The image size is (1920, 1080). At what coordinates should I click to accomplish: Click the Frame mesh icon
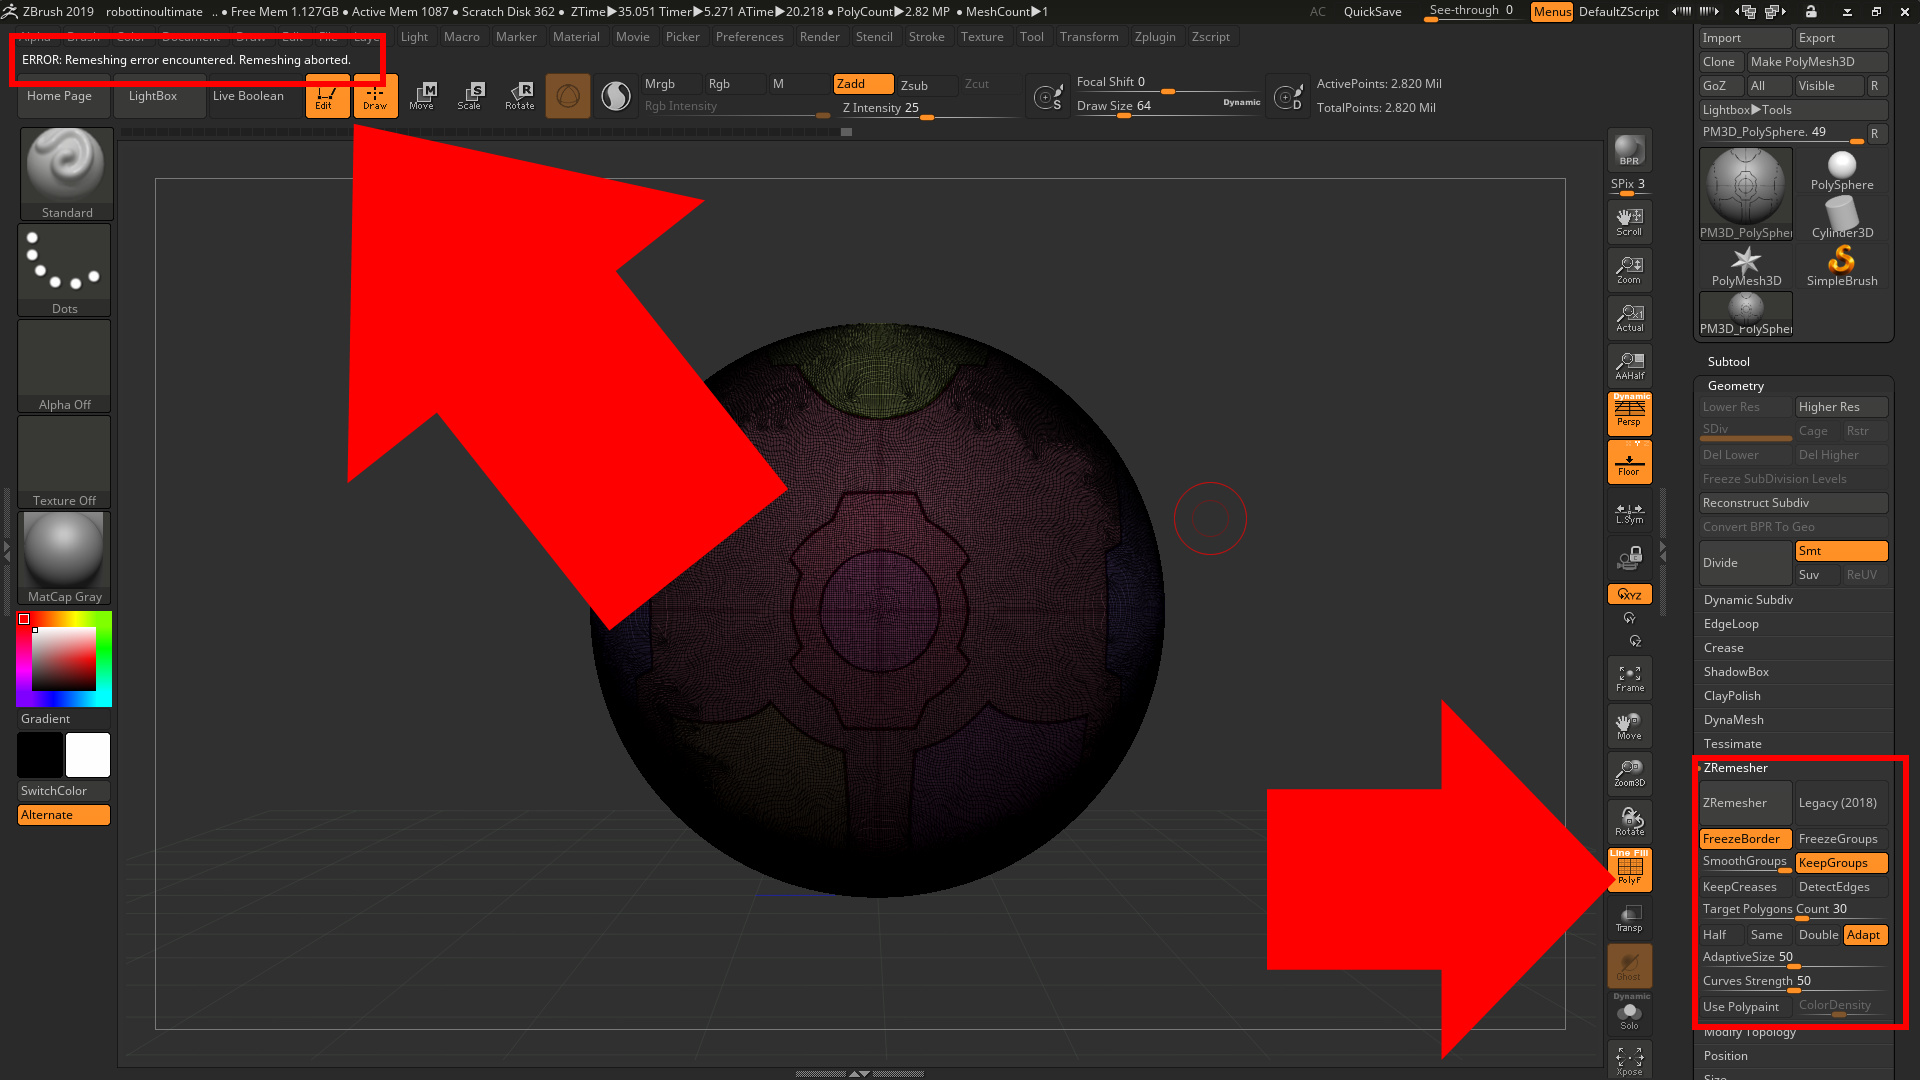(x=1629, y=677)
